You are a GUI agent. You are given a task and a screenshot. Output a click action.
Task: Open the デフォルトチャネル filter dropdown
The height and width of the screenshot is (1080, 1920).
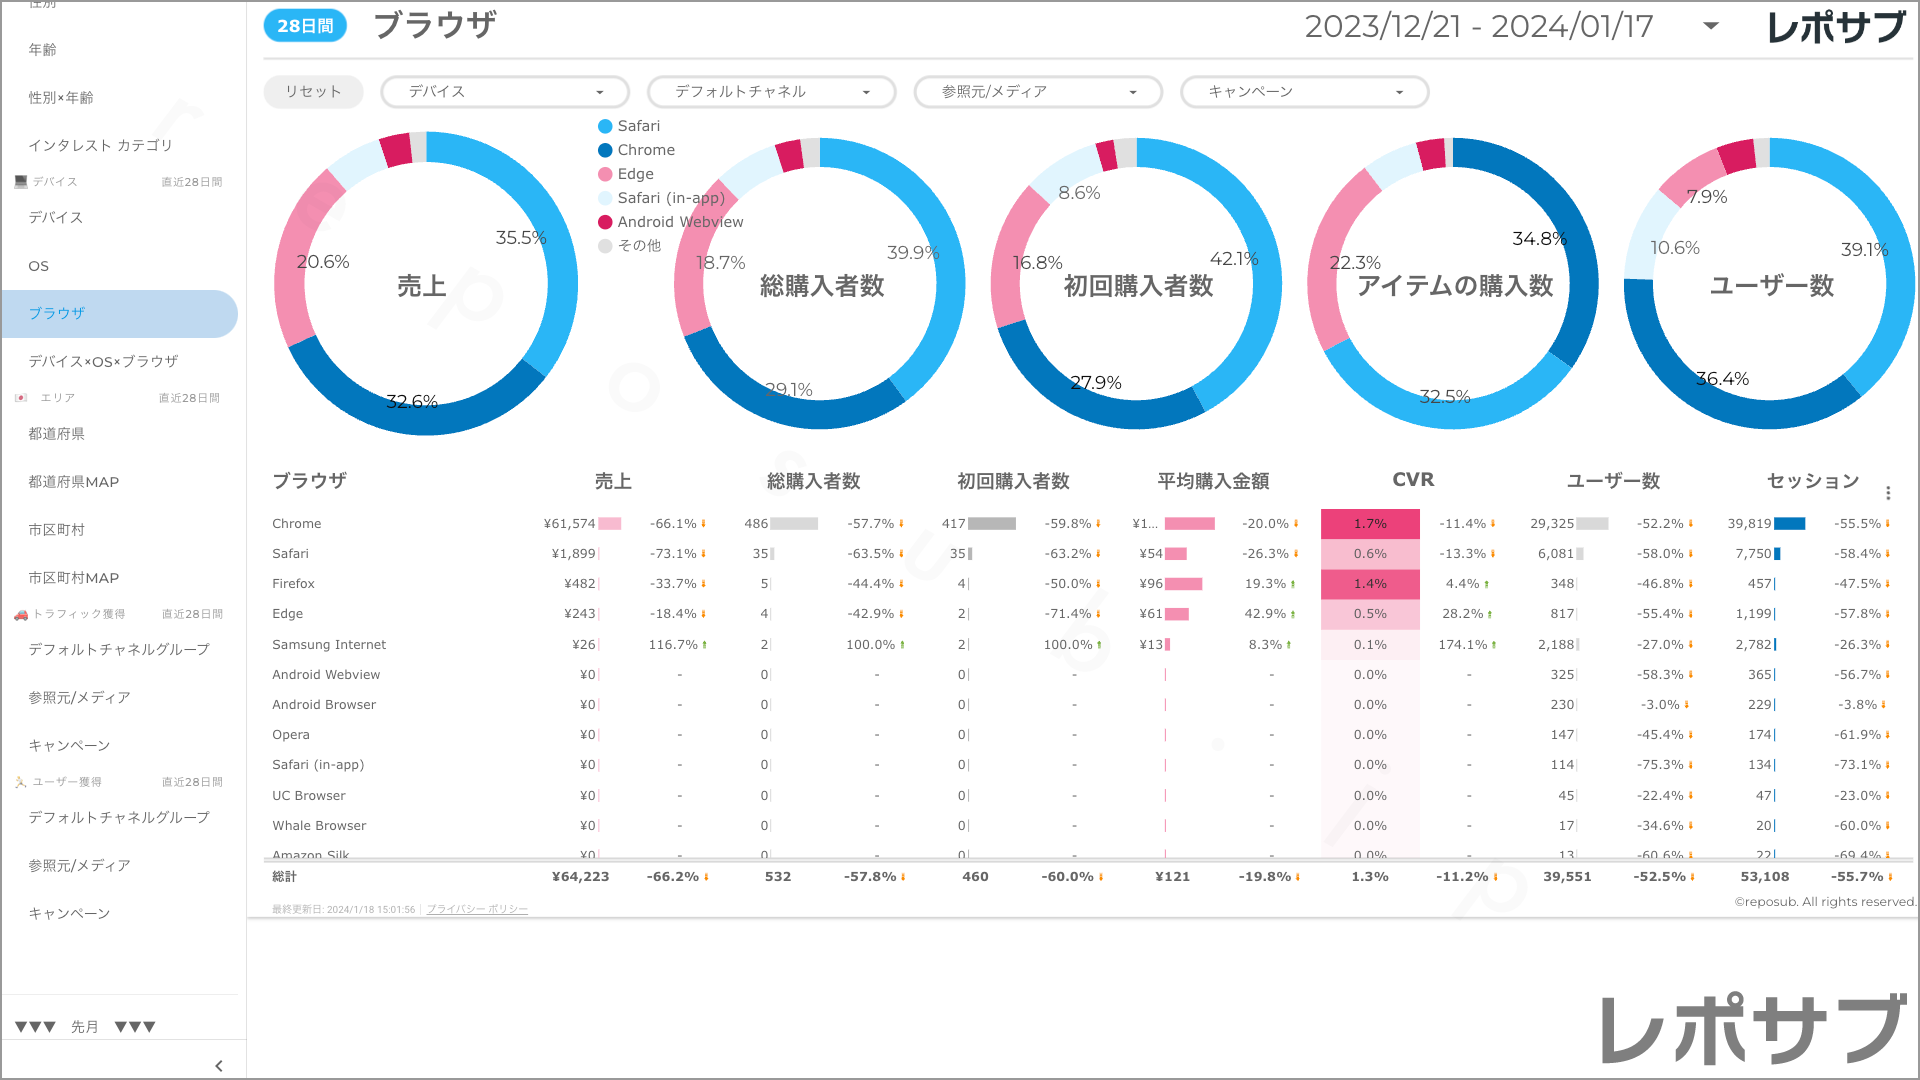coord(771,92)
